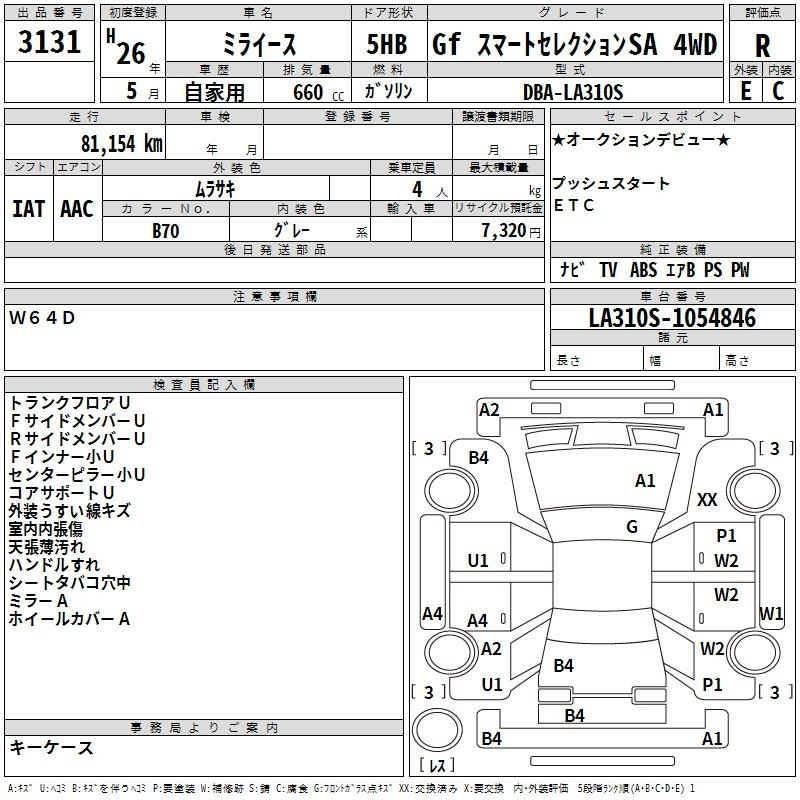Click the lot number 3131
The height and width of the screenshot is (800, 800).
49,41
